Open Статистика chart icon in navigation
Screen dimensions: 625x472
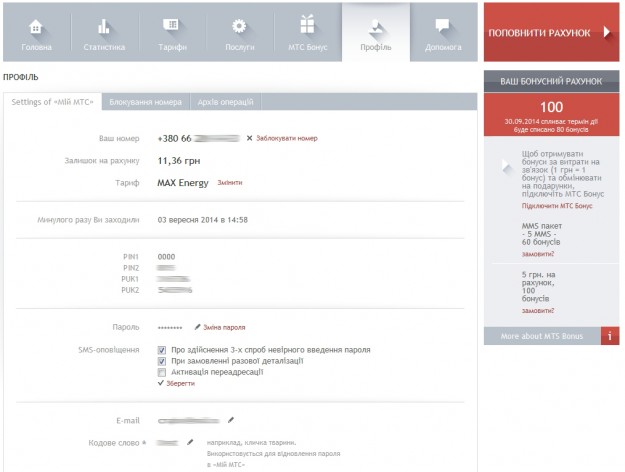pos(104,26)
